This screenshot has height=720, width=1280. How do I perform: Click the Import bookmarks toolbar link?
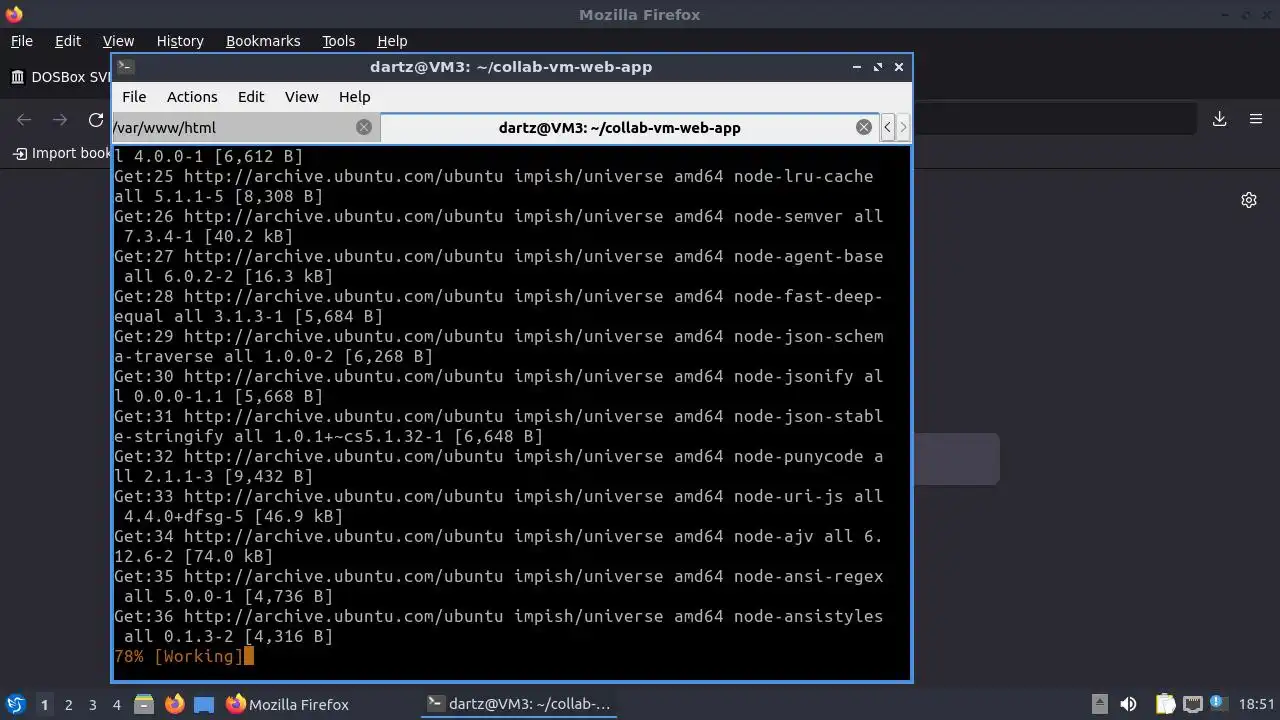pyautogui.click(x=62, y=153)
